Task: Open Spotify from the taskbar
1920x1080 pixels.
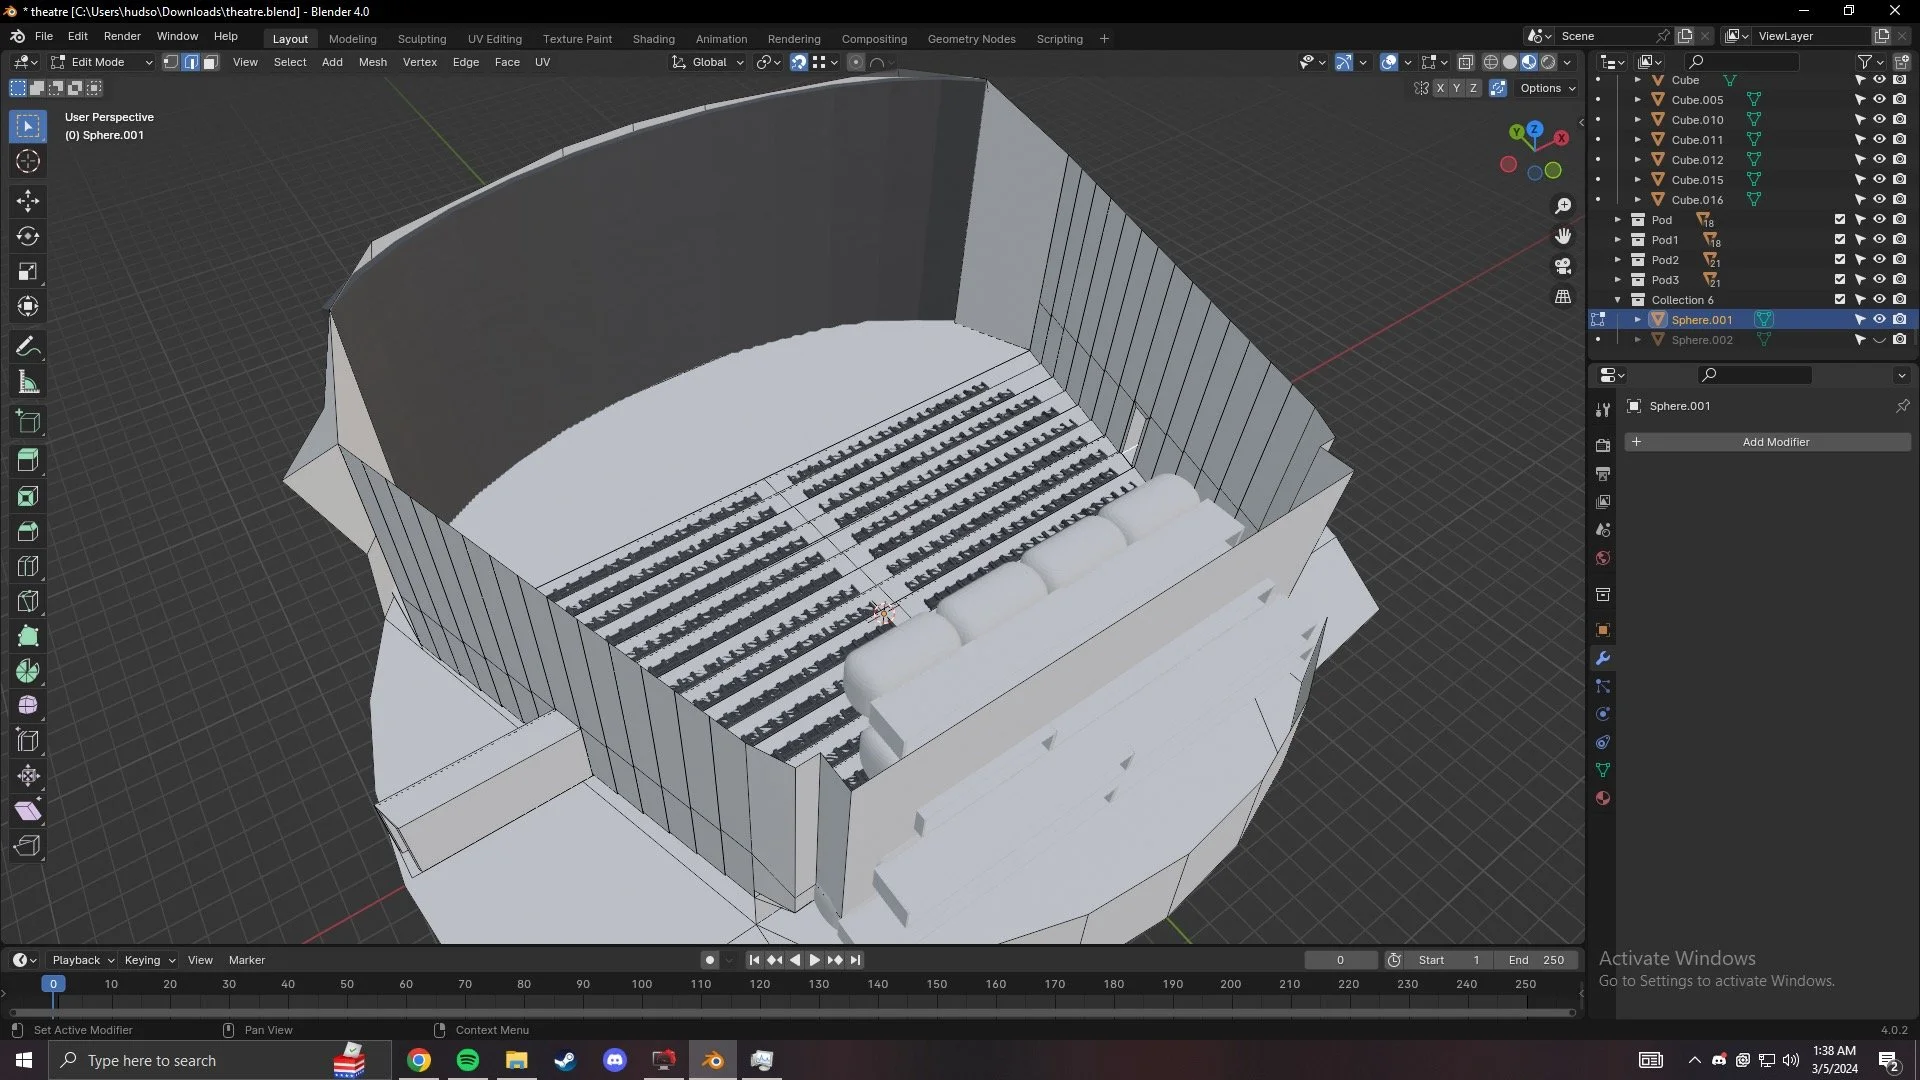Action: (467, 1060)
